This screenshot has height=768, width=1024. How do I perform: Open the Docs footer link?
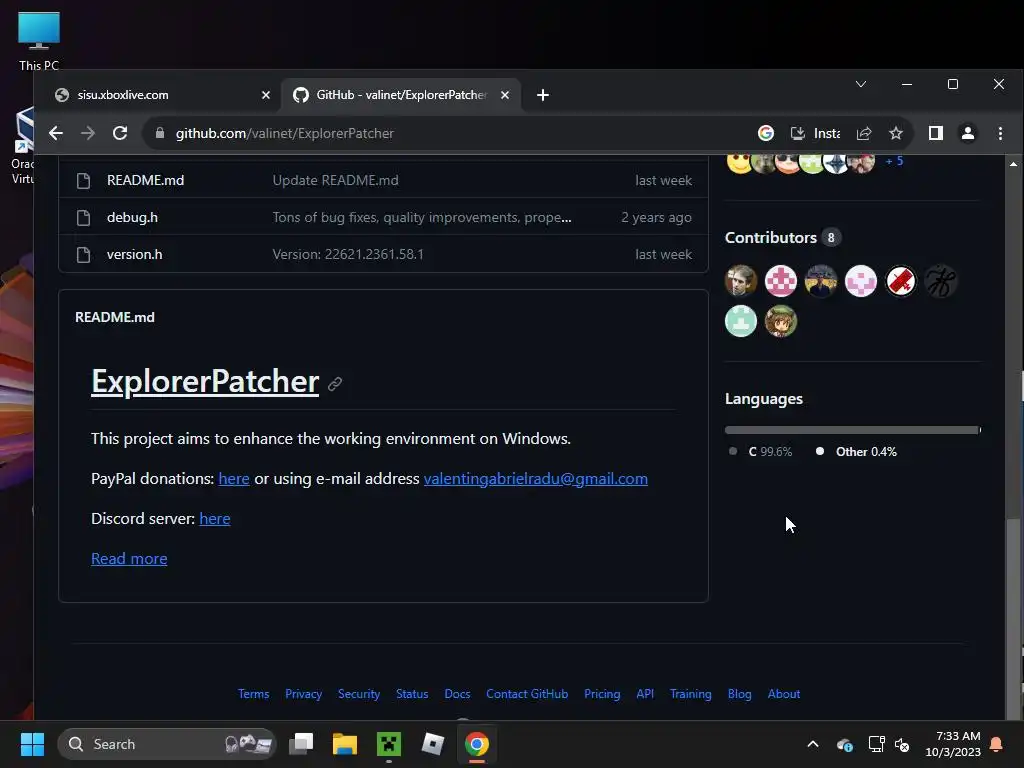coord(457,694)
